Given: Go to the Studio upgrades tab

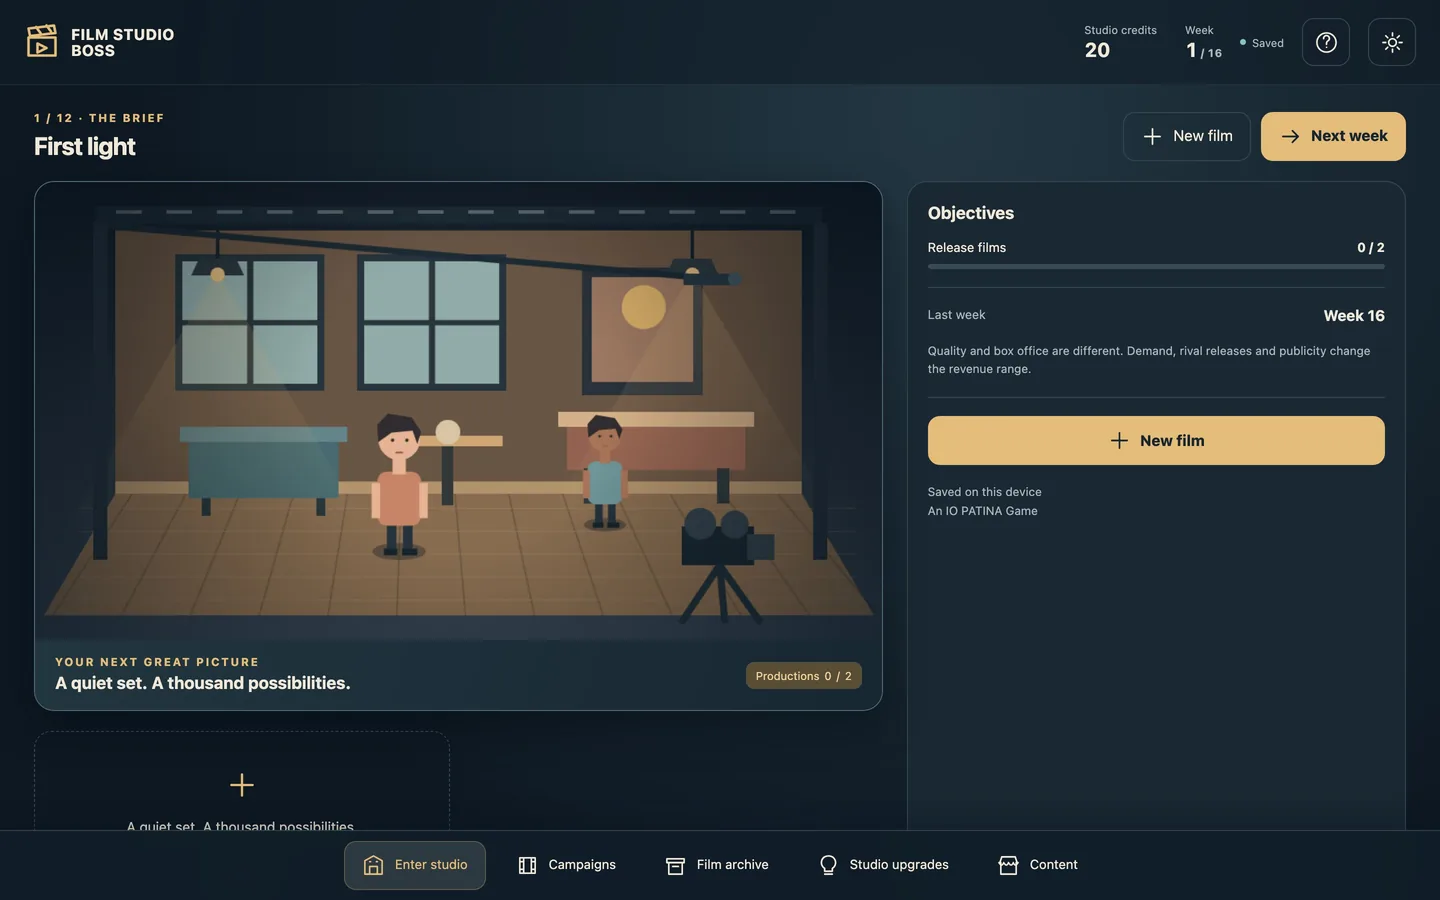Looking at the screenshot, I should [x=884, y=865].
